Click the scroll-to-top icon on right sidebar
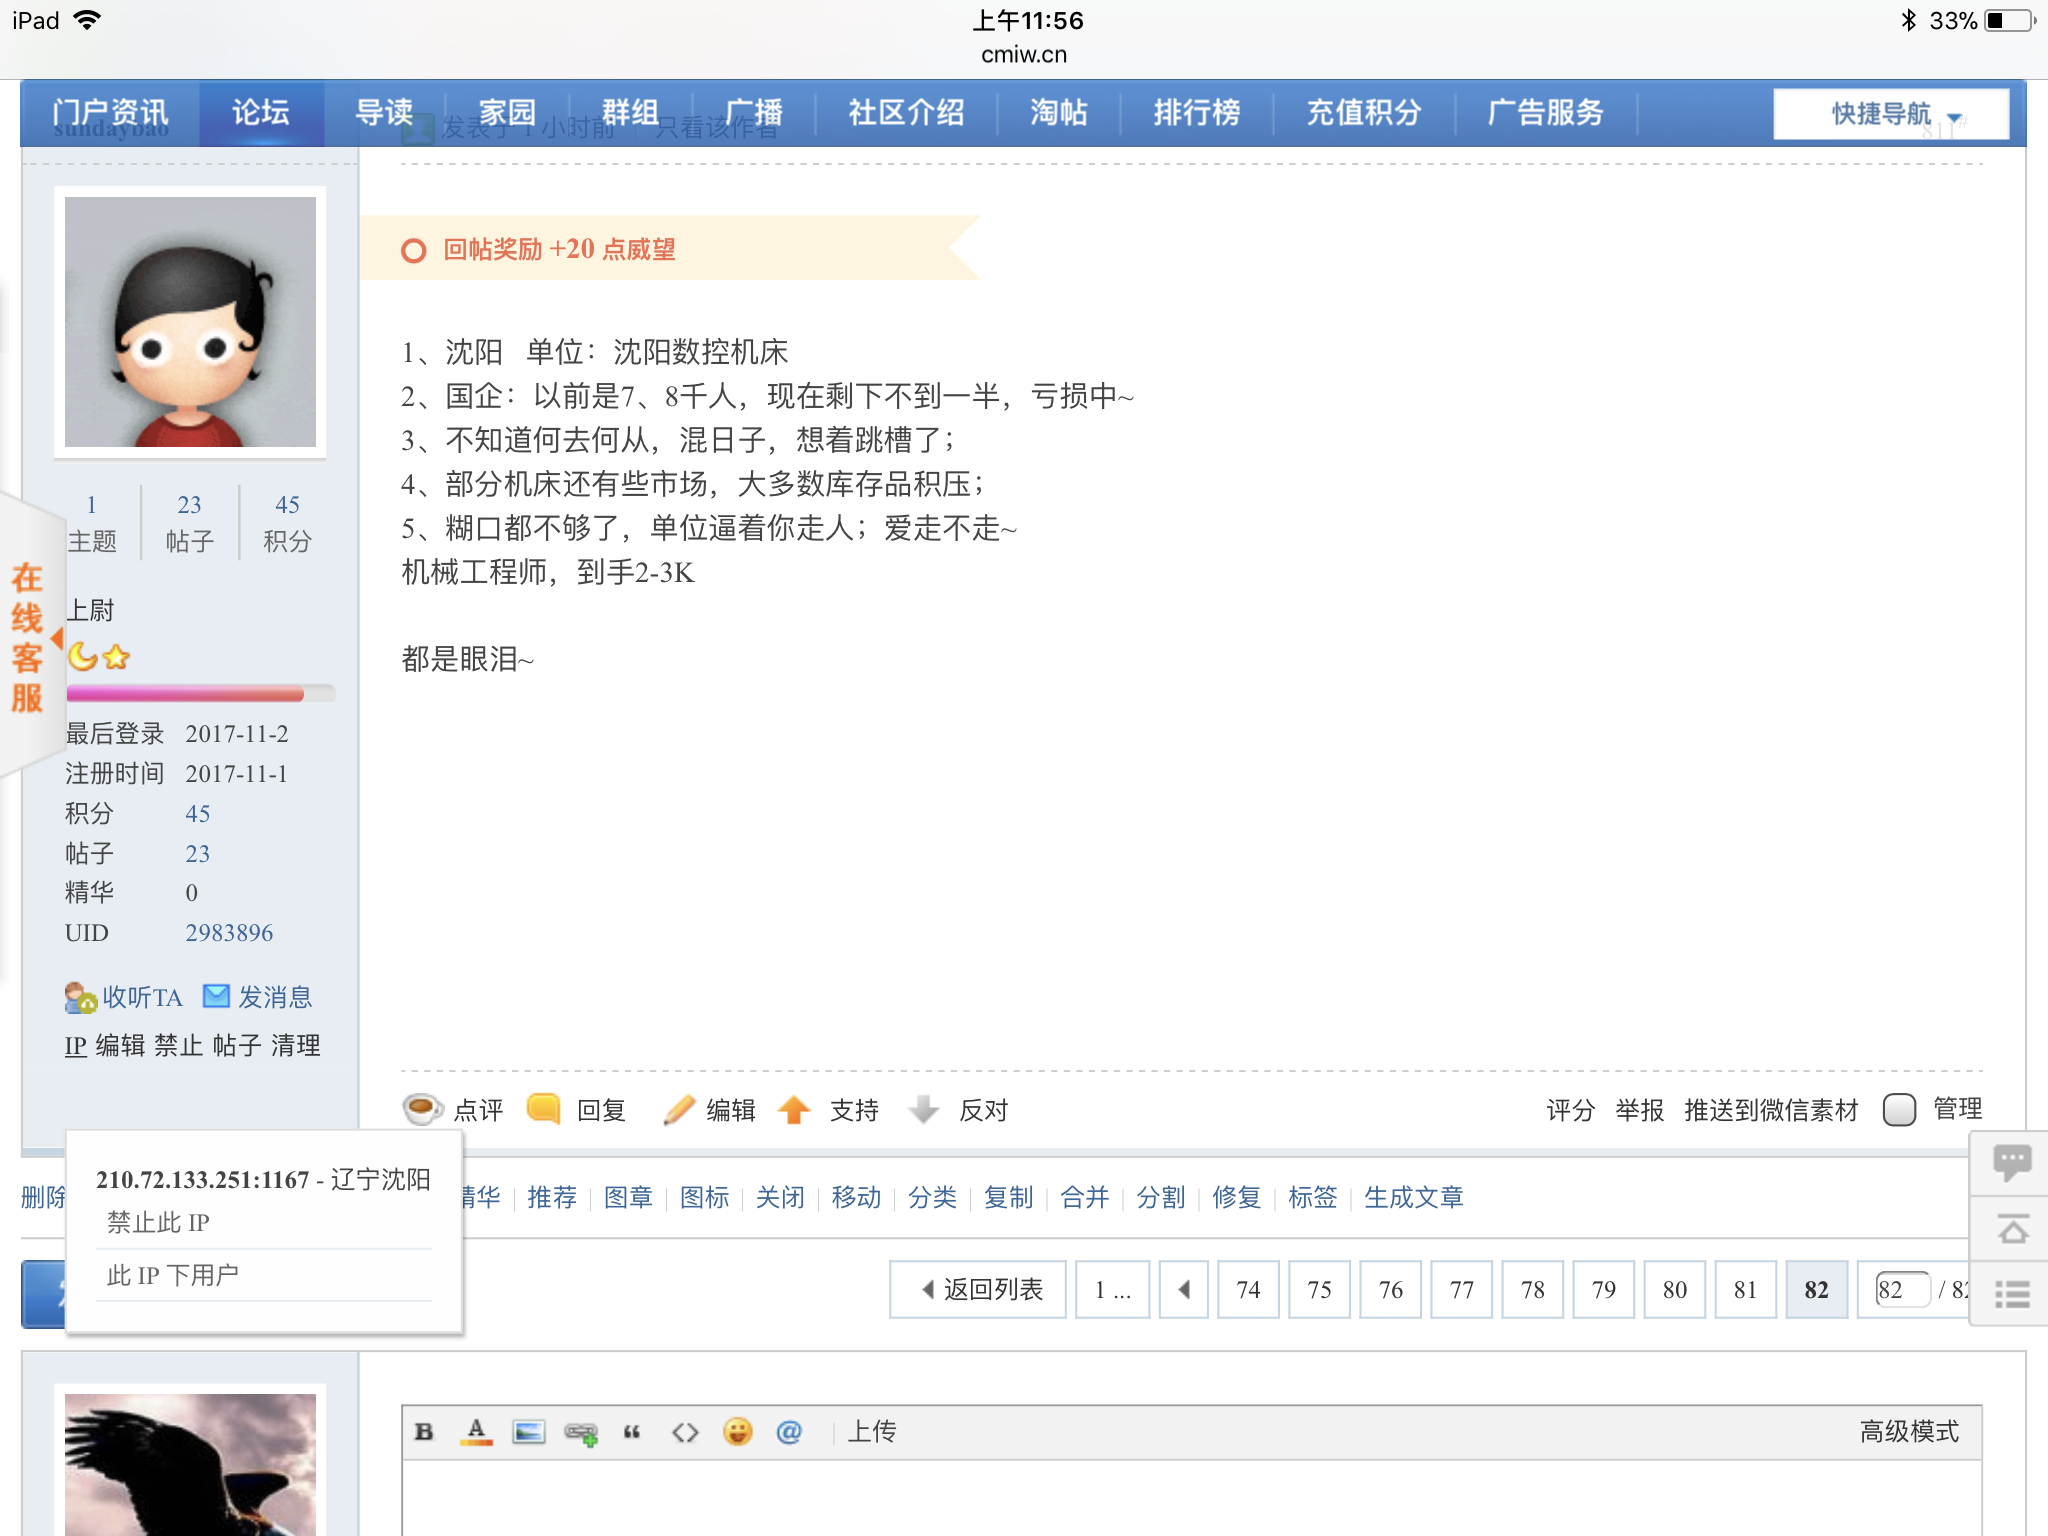2048x1536 pixels. tap(2012, 1228)
